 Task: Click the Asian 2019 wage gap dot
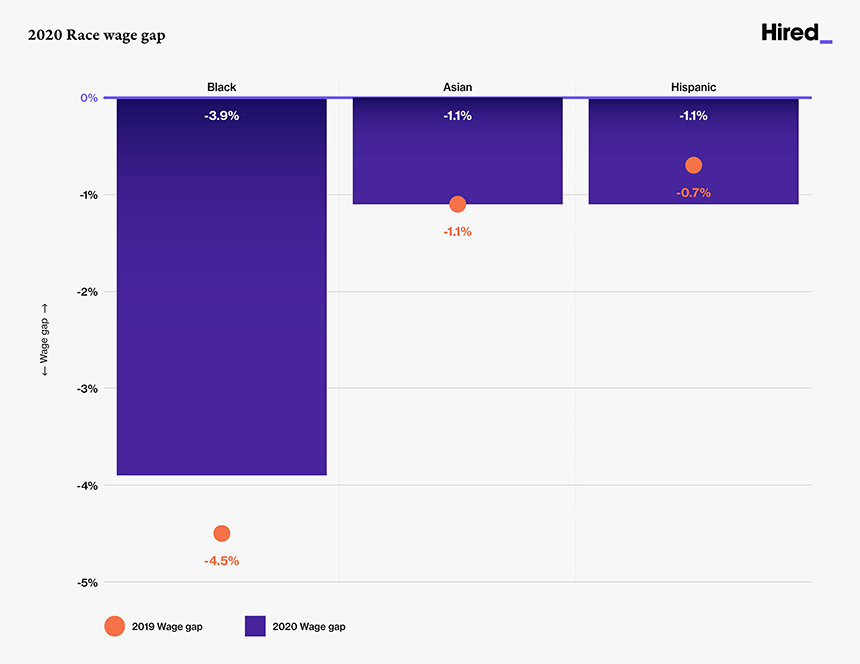(x=458, y=204)
